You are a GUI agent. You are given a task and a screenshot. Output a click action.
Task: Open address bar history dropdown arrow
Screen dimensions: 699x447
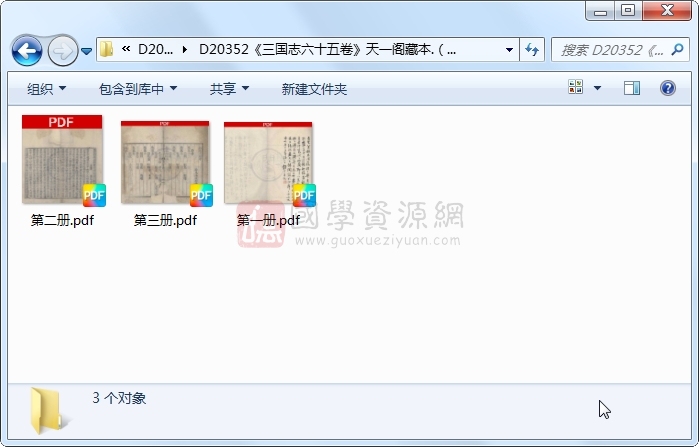coord(509,49)
